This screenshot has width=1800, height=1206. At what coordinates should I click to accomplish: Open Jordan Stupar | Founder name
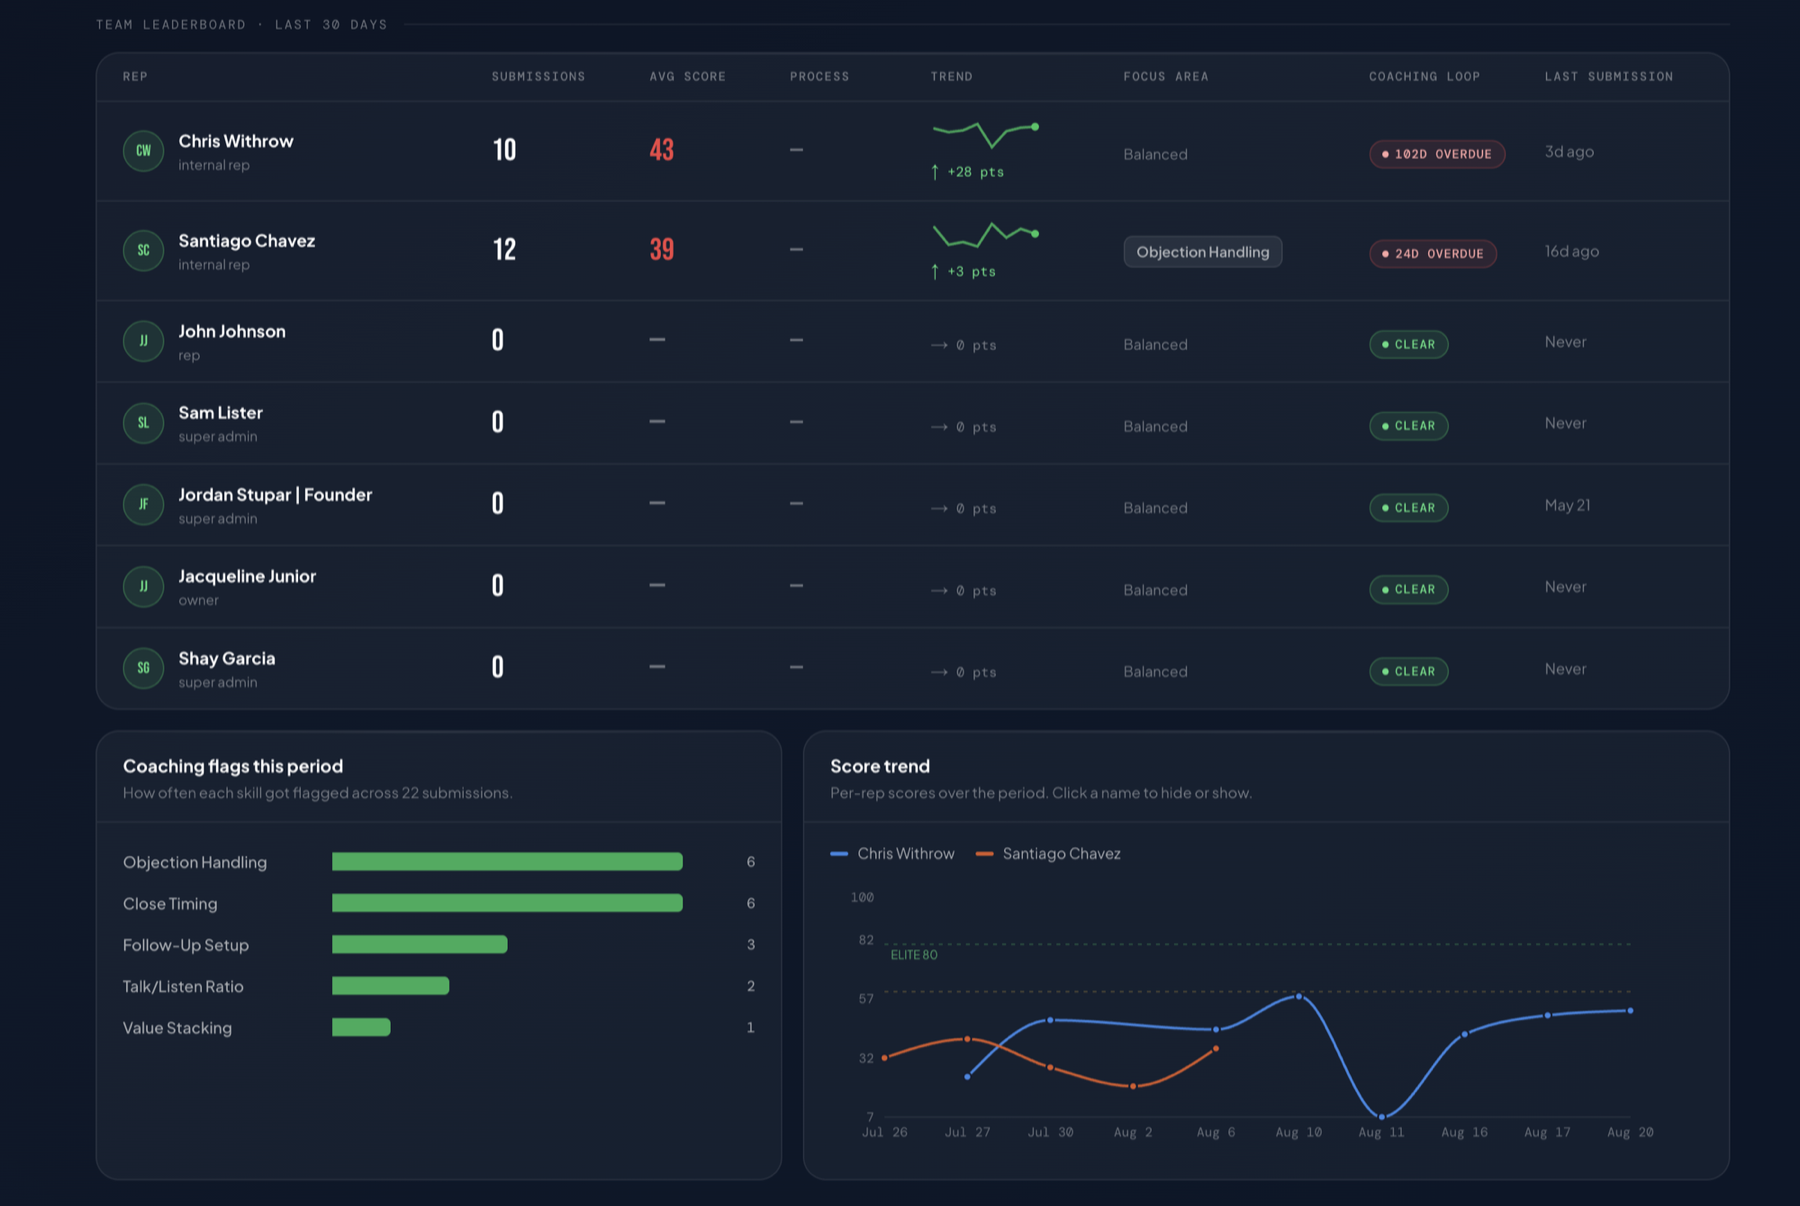(275, 495)
